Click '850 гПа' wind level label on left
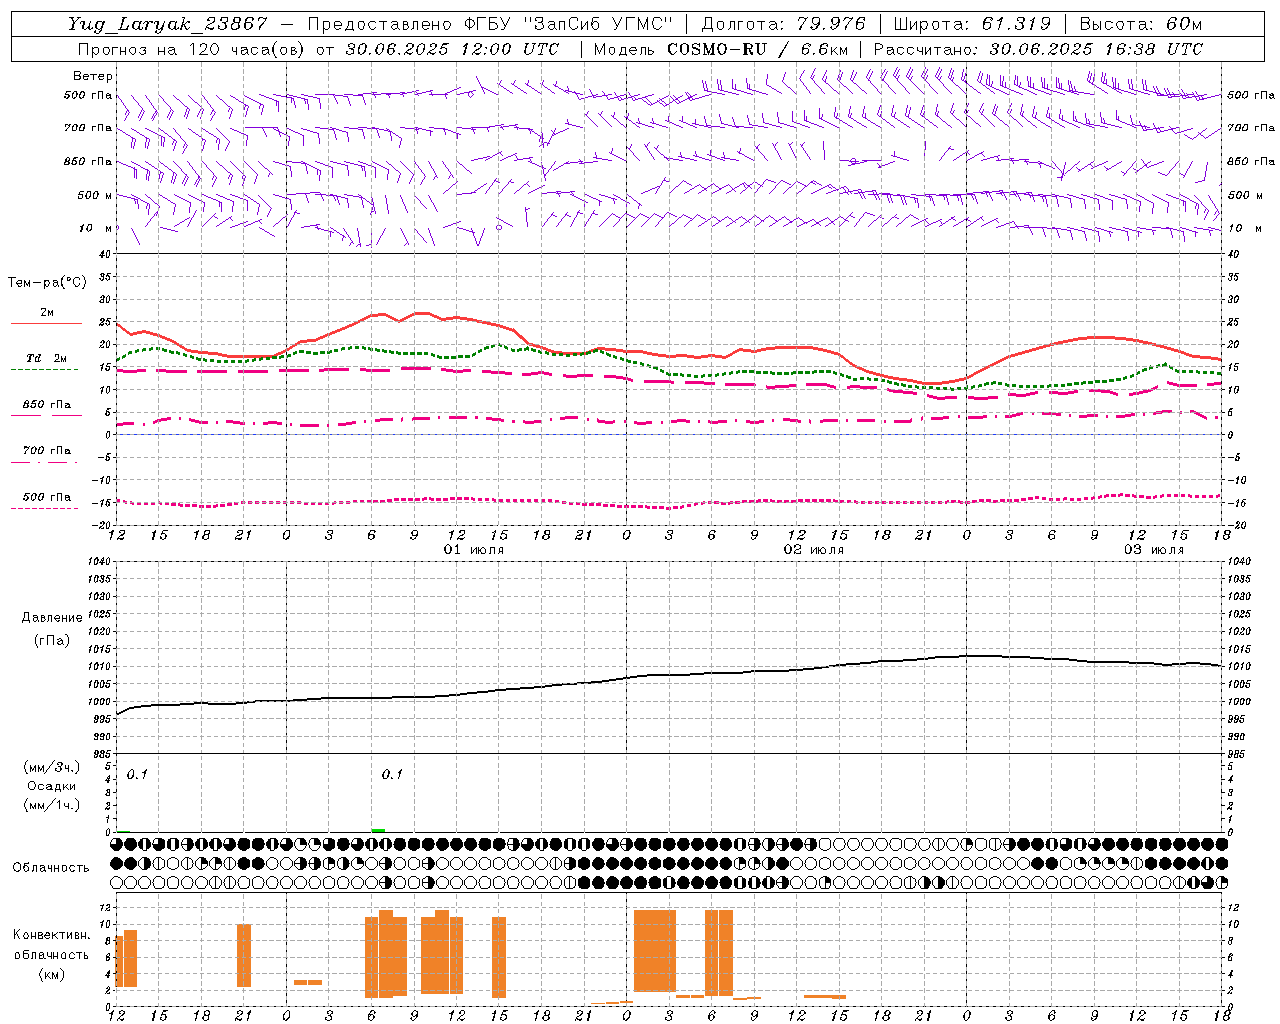 88,161
